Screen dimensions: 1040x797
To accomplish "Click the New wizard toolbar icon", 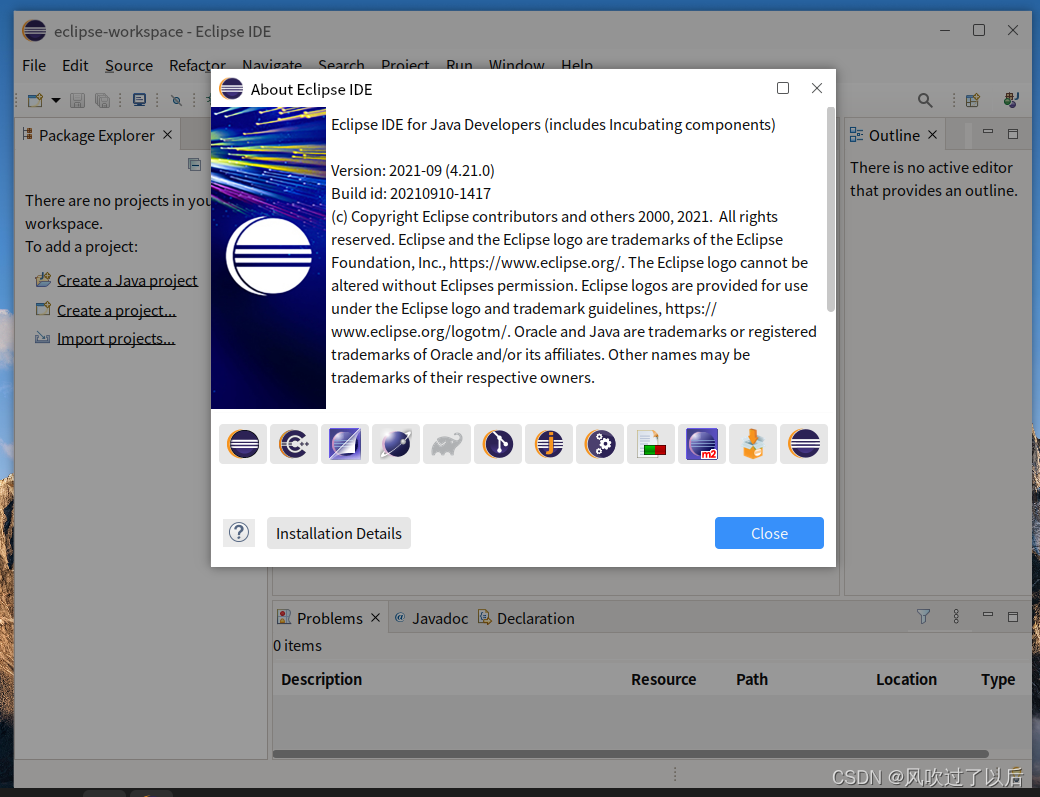I will [35, 100].
